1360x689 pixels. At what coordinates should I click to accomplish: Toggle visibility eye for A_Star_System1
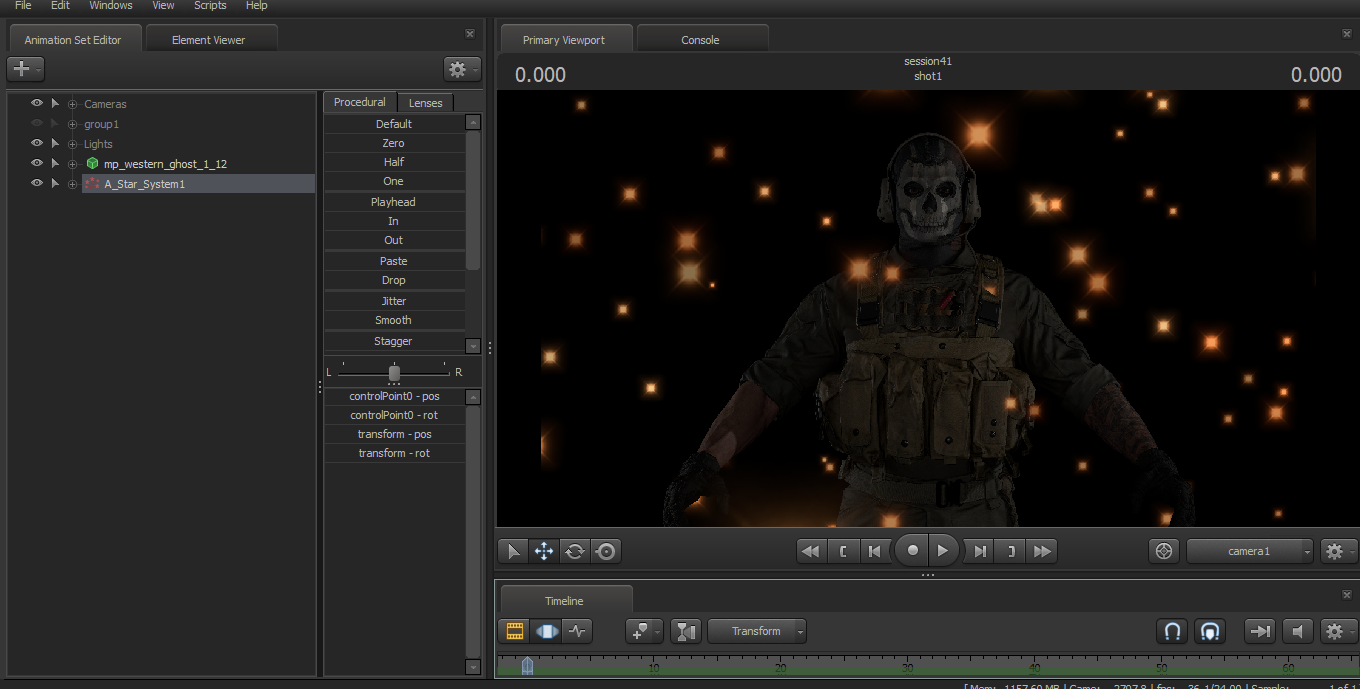tap(37, 183)
